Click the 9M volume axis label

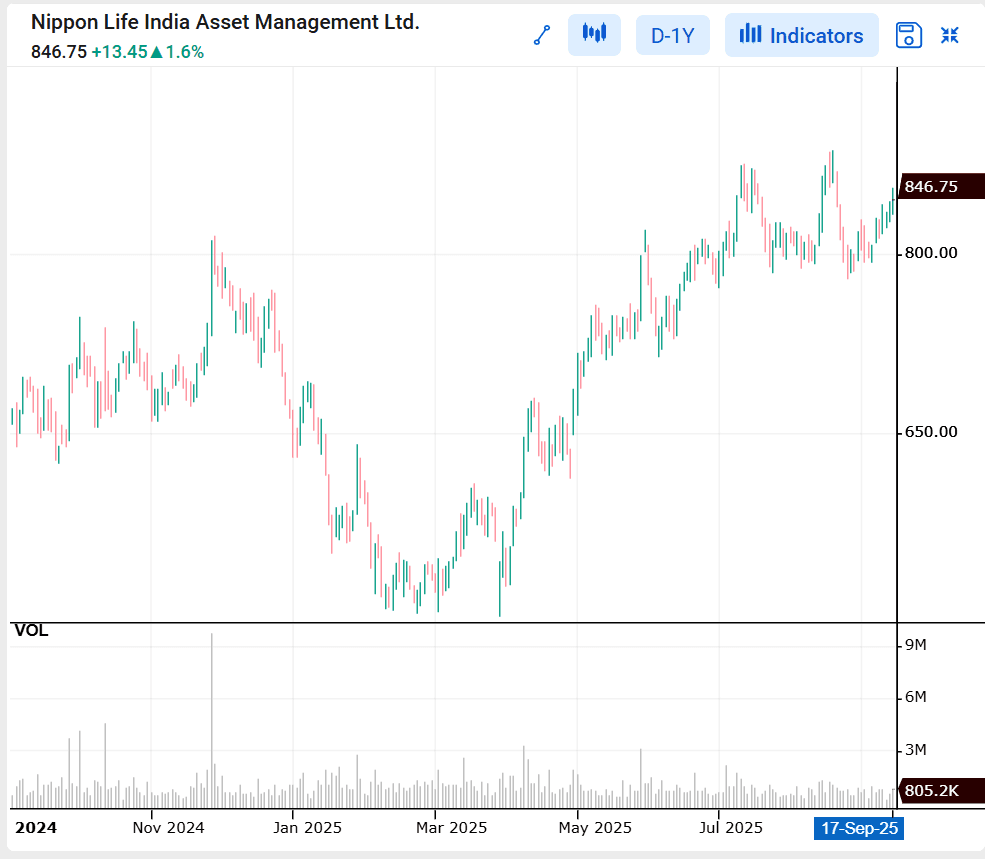(x=915, y=645)
